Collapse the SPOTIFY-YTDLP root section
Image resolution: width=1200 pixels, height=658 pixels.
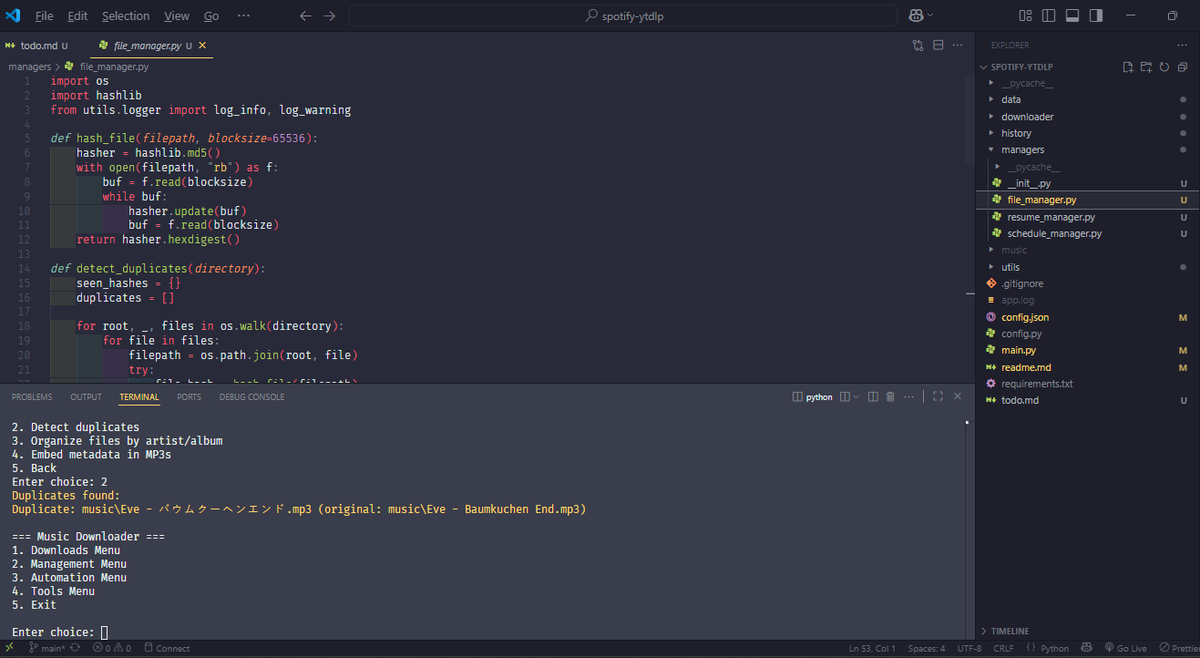tap(1019, 67)
